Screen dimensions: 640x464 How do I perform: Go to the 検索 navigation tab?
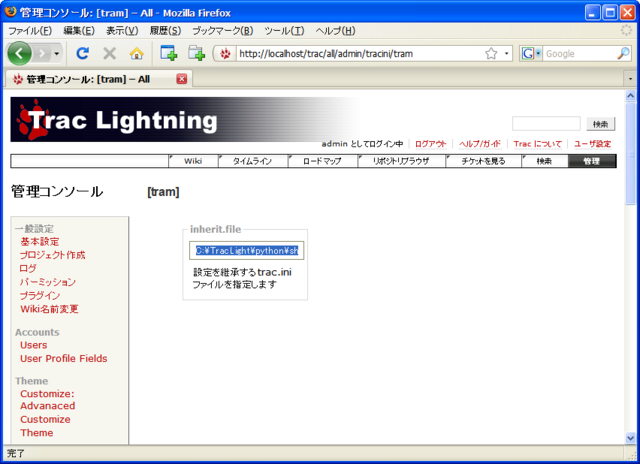coord(544,161)
